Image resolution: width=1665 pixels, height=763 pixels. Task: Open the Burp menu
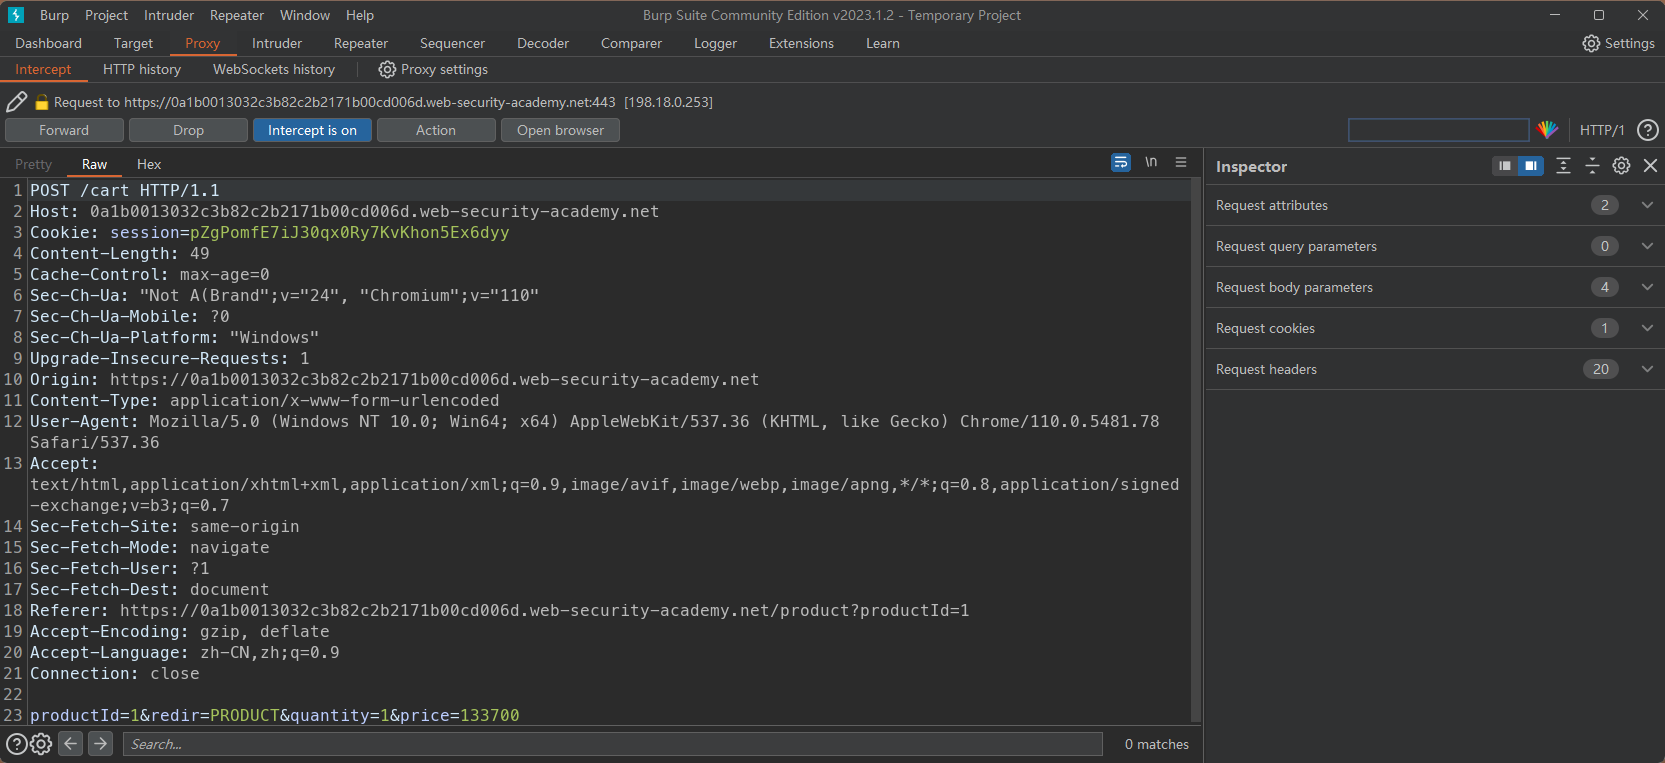[54, 15]
